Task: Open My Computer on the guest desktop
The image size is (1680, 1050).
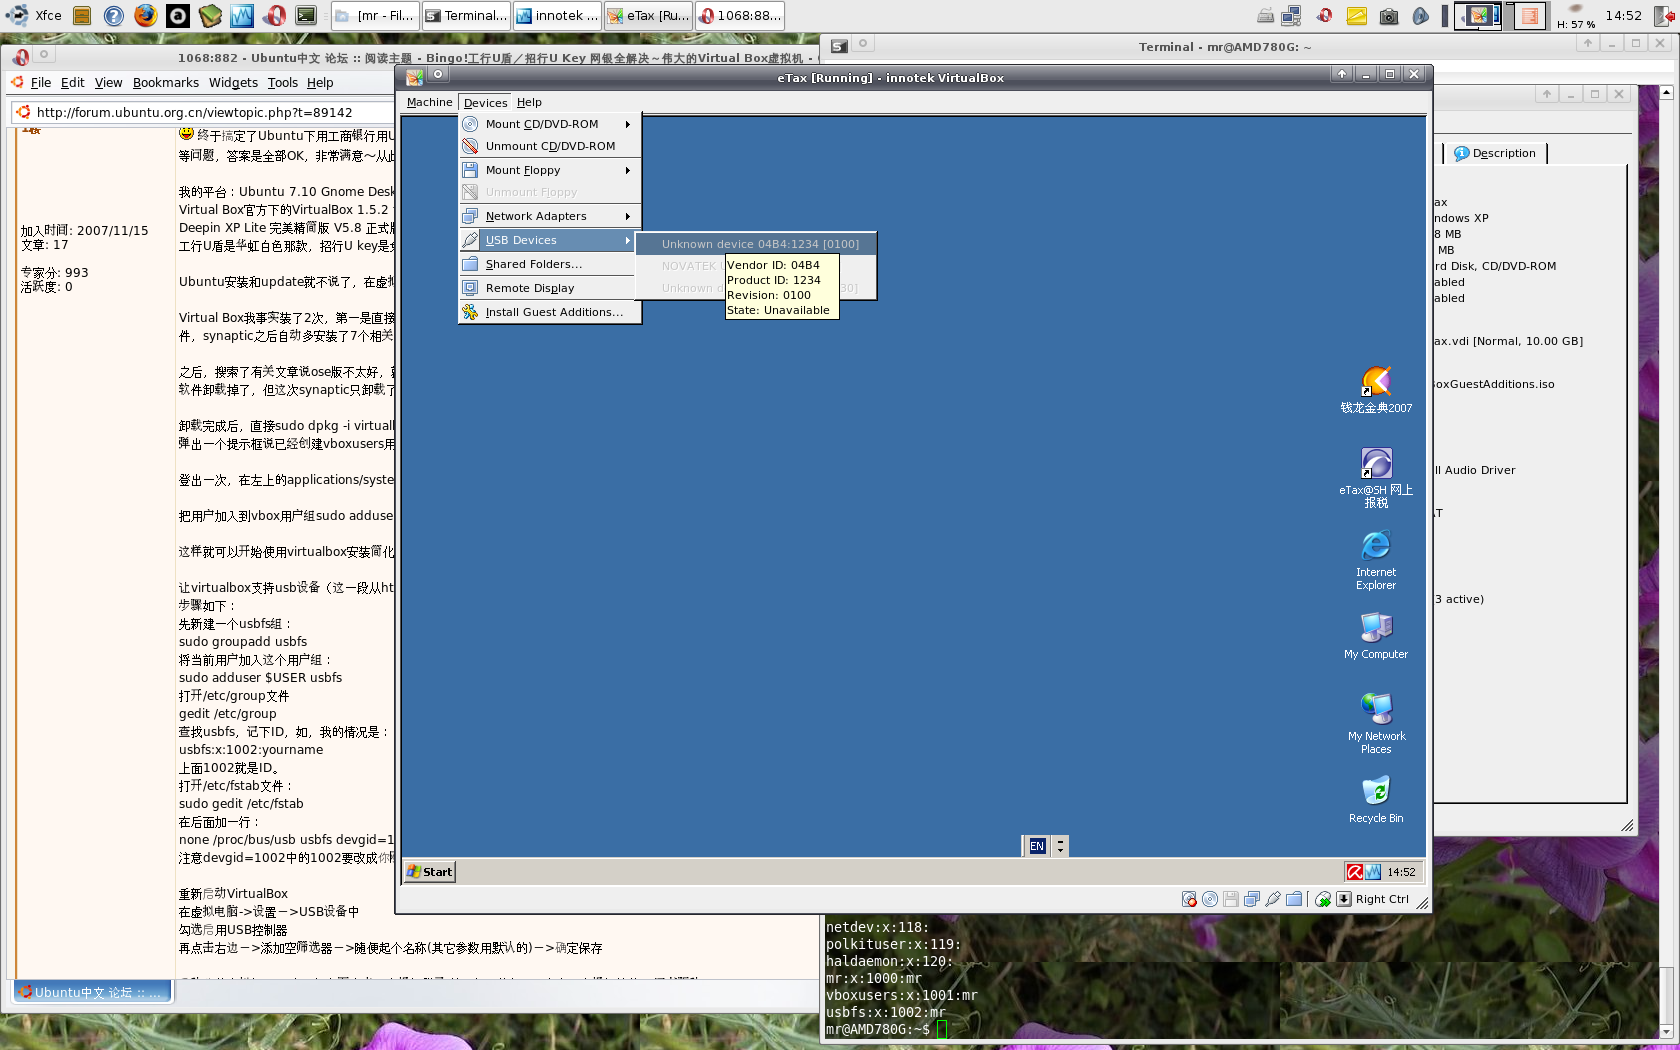Action: (x=1376, y=636)
